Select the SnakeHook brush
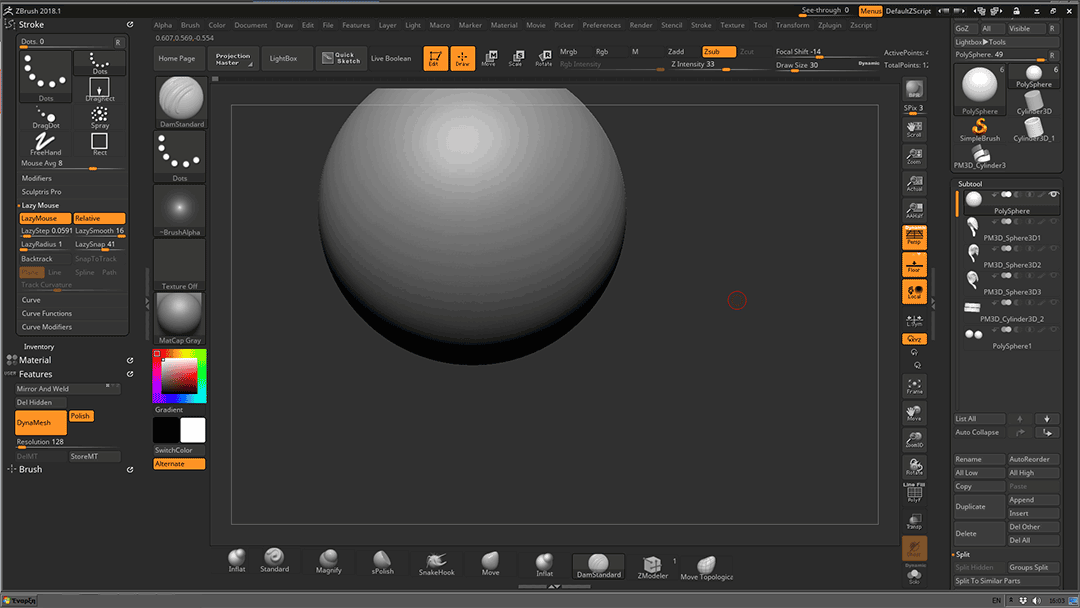 pos(436,562)
